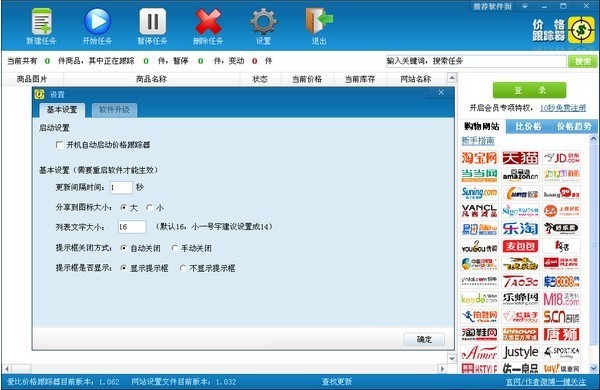The height and width of the screenshot is (390, 600).
Task: Pause tasks with the 暂停任务 icon
Action: pos(152,22)
